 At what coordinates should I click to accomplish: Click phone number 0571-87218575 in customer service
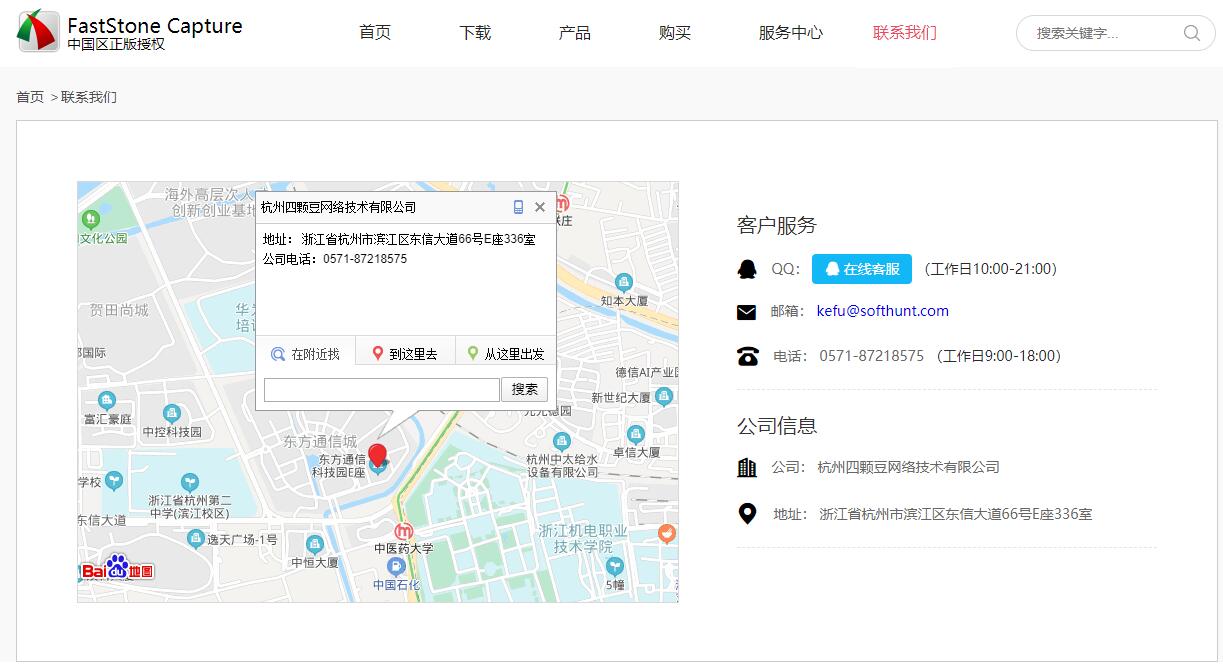click(x=871, y=356)
